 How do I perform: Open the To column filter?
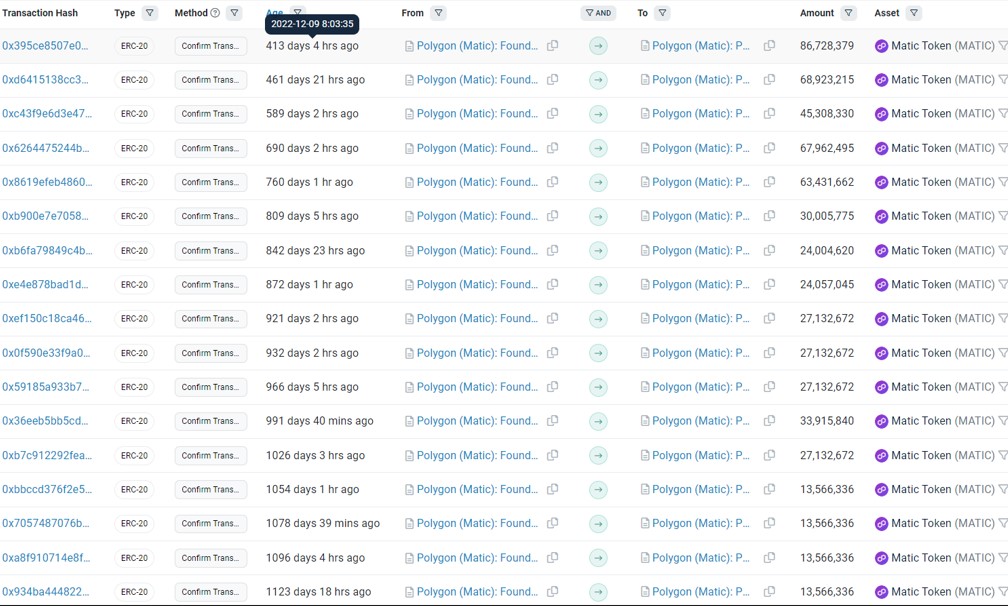tap(662, 13)
